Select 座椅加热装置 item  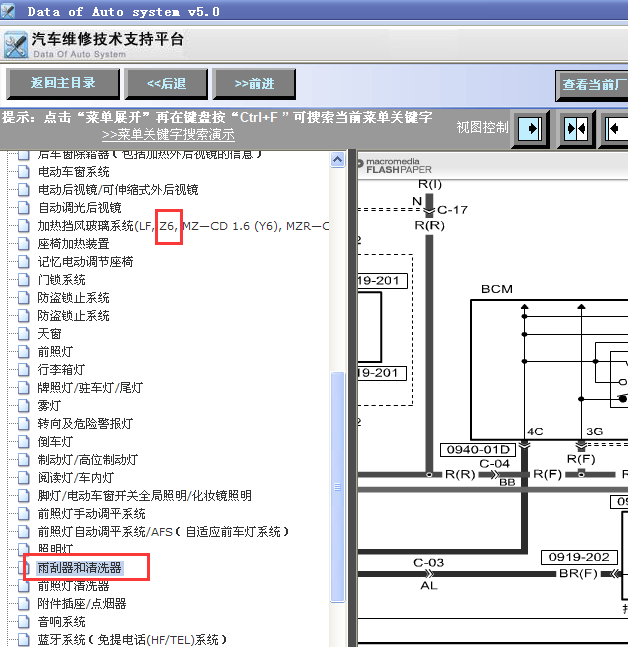[x=73, y=244]
